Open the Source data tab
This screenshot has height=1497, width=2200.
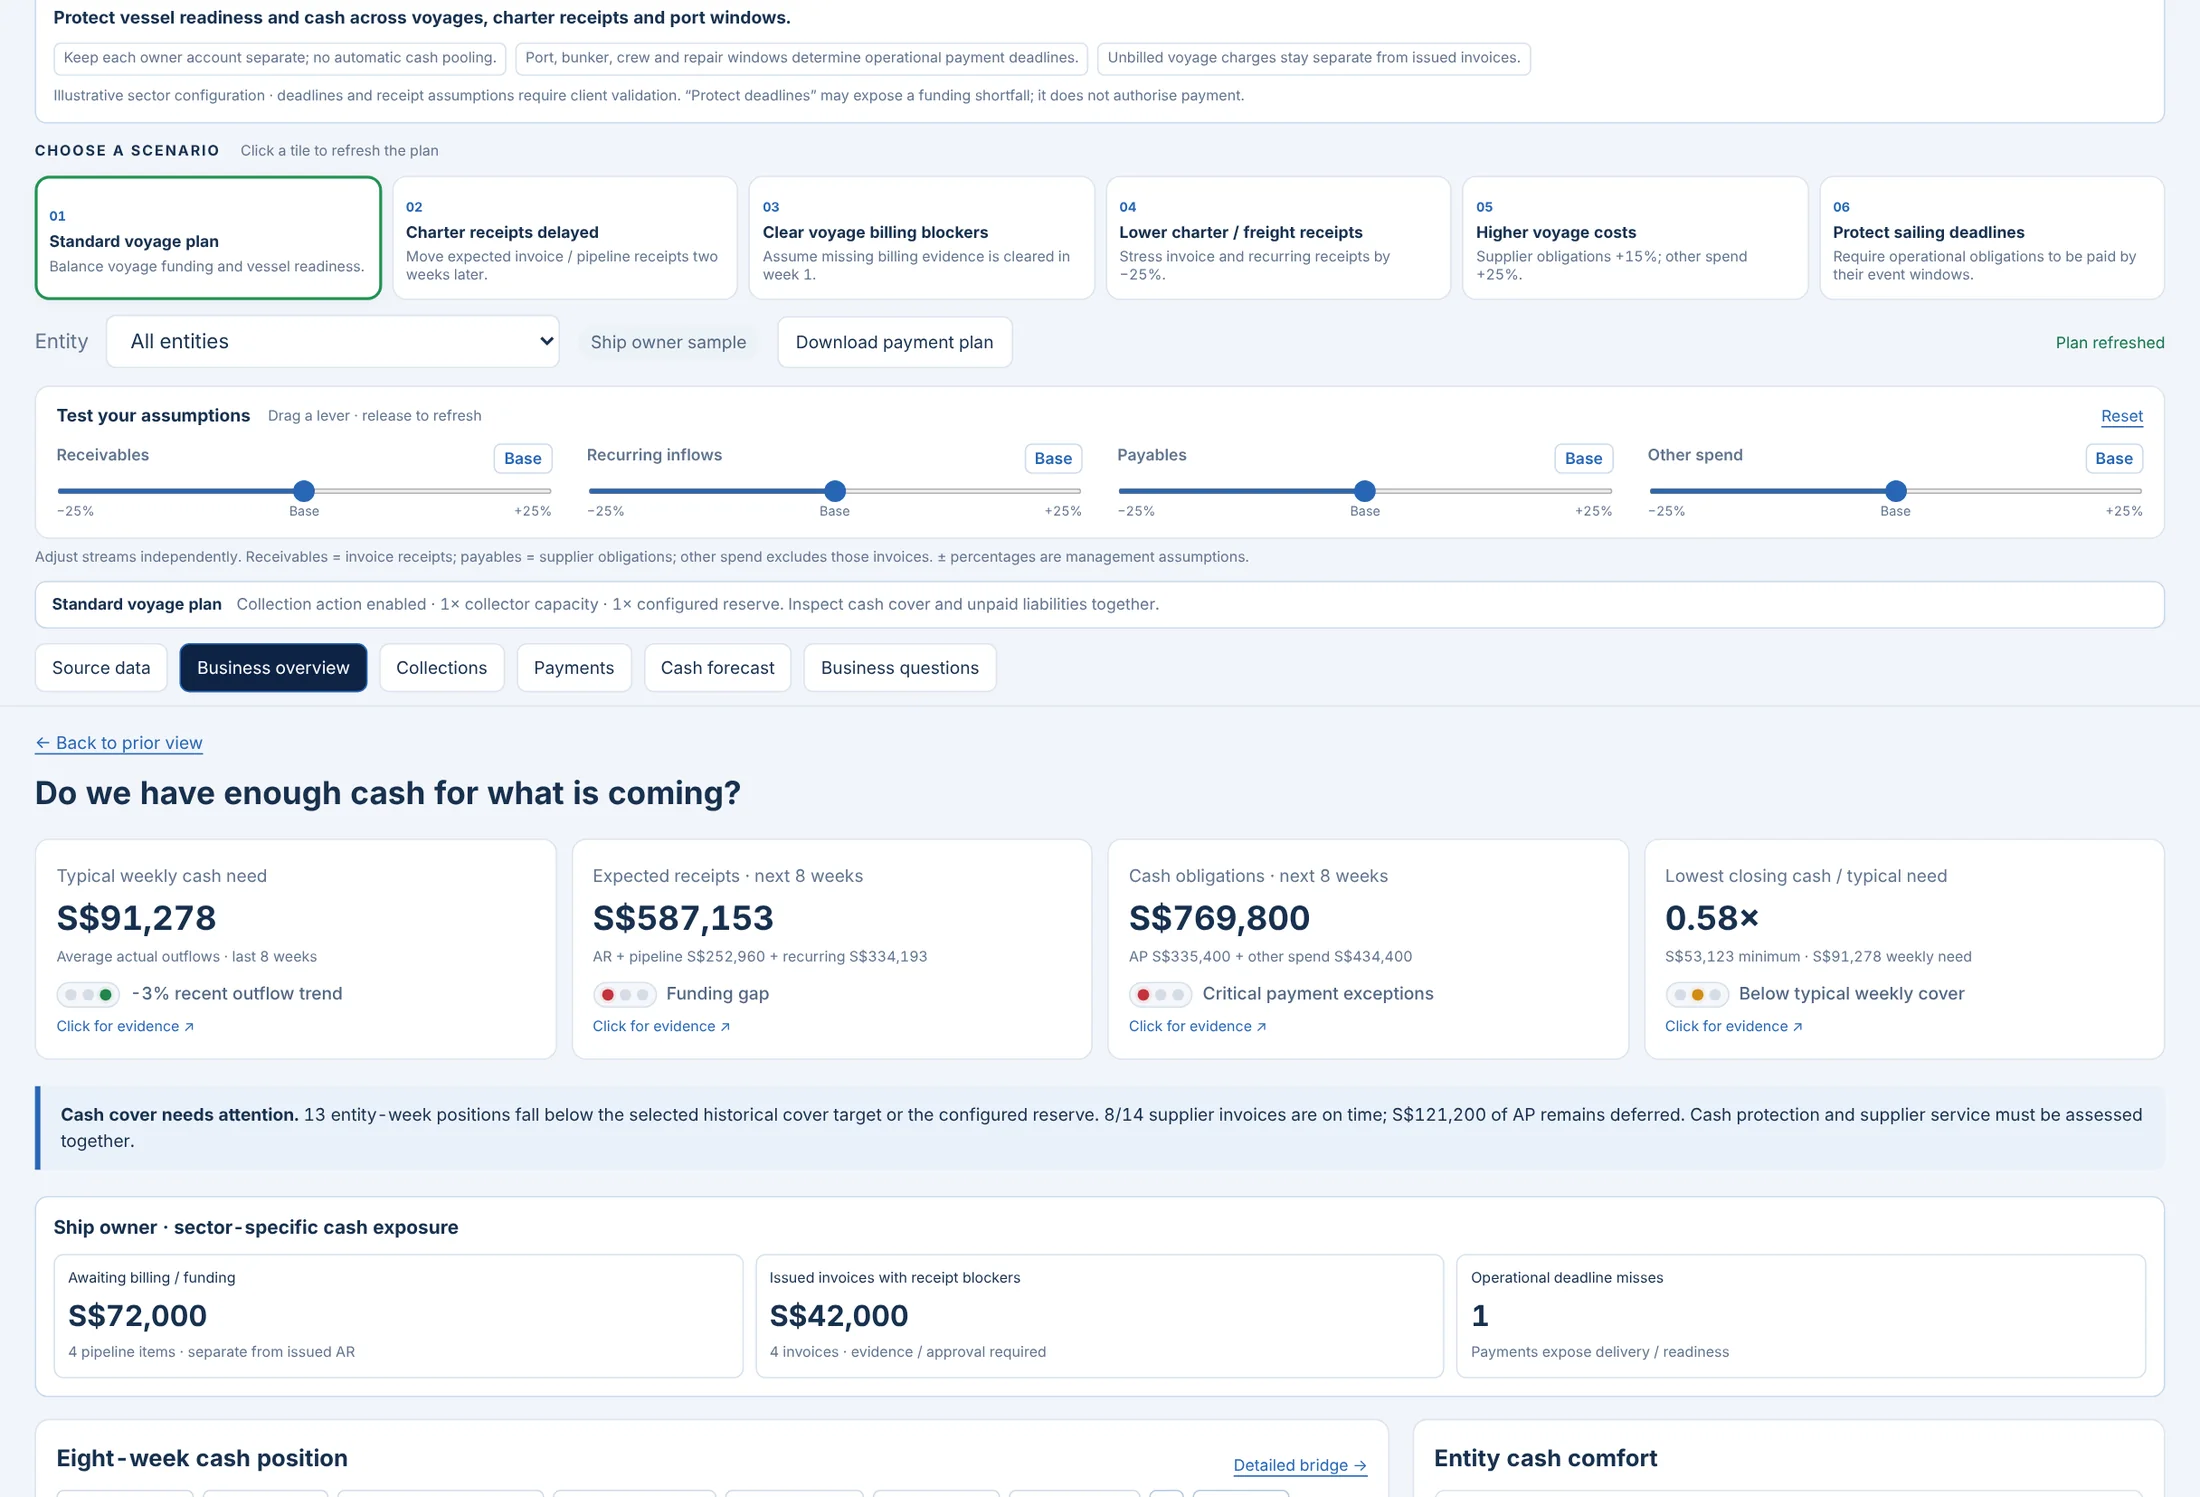pyautogui.click(x=101, y=668)
